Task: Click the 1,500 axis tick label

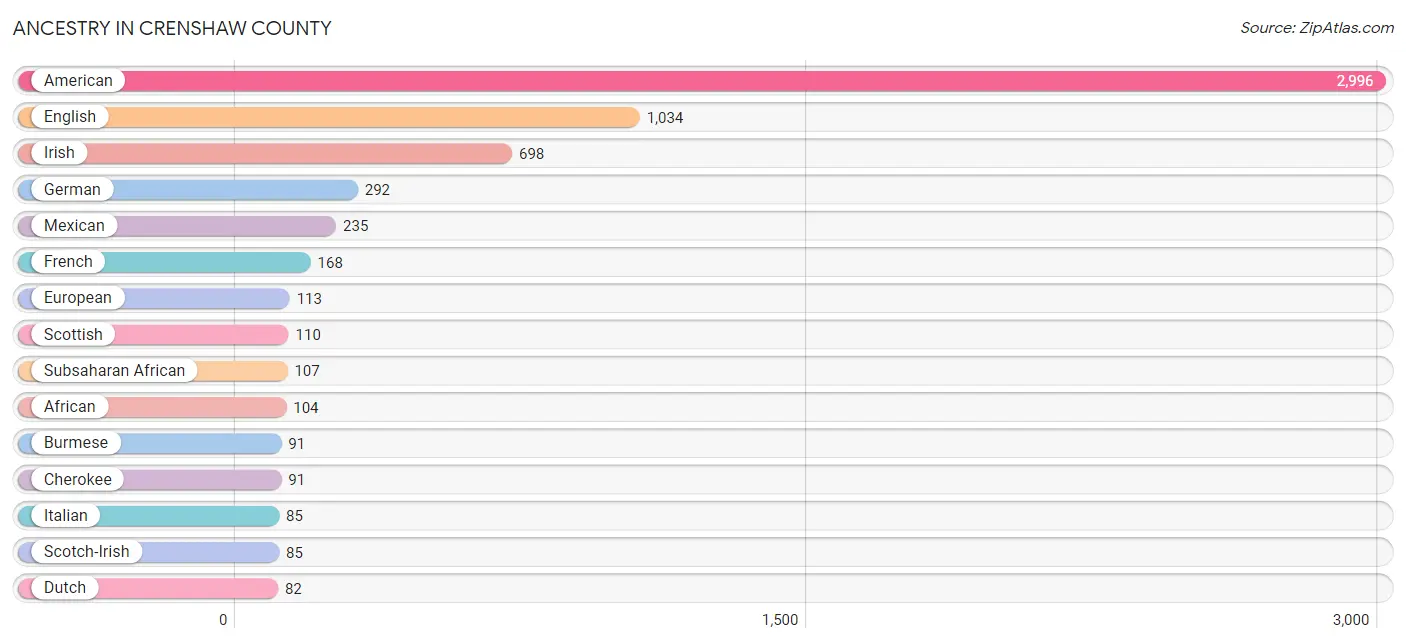Action: (x=780, y=620)
